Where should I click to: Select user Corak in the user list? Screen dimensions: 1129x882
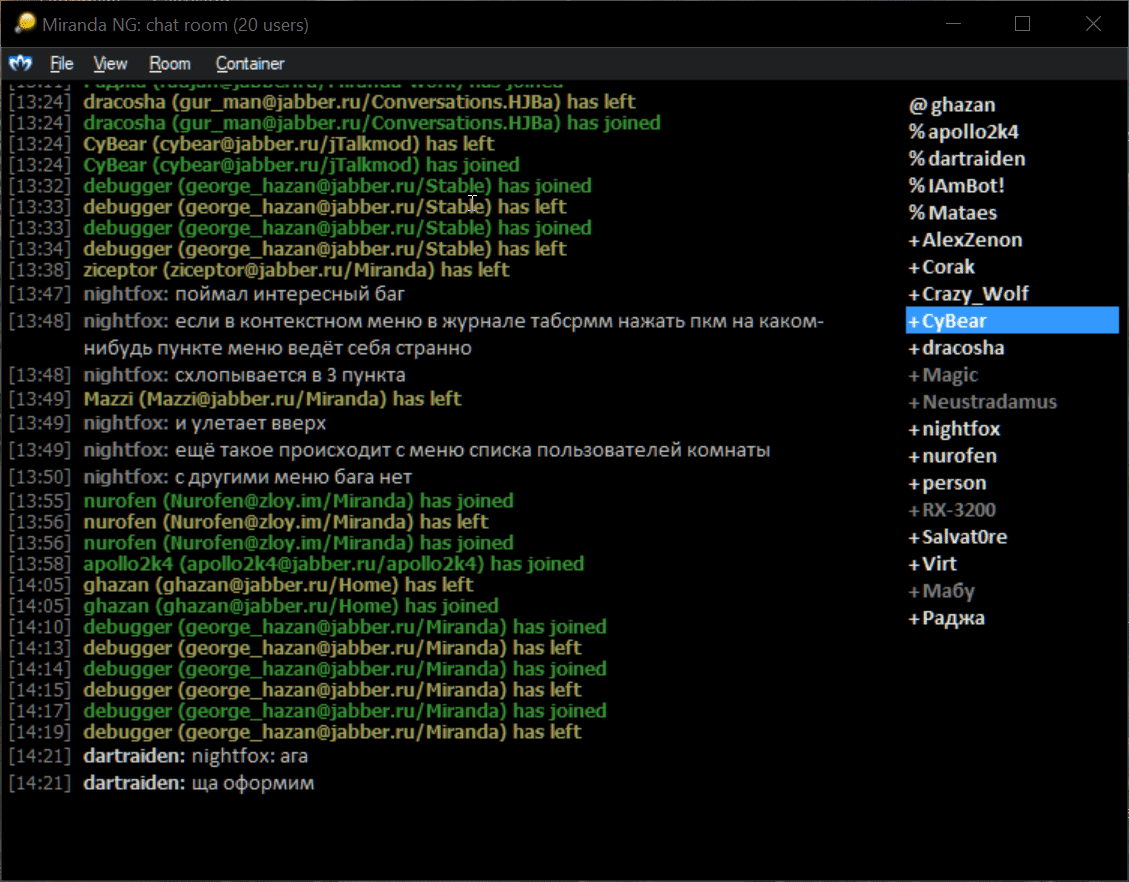942,267
